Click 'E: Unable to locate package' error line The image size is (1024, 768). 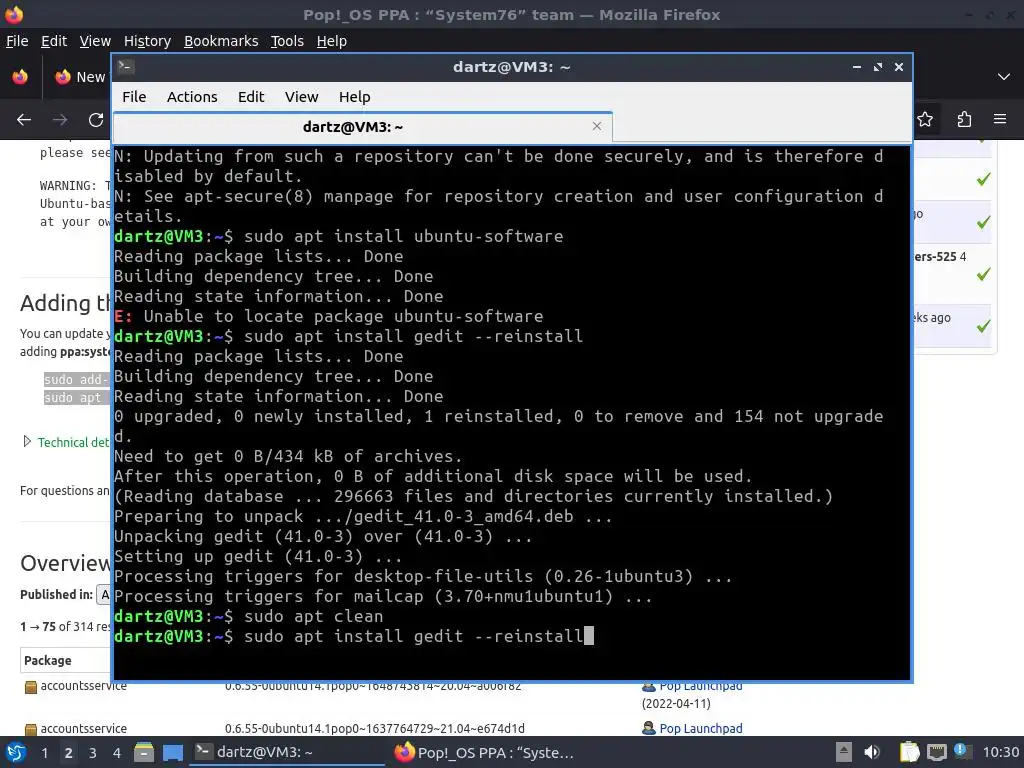tap(328, 316)
